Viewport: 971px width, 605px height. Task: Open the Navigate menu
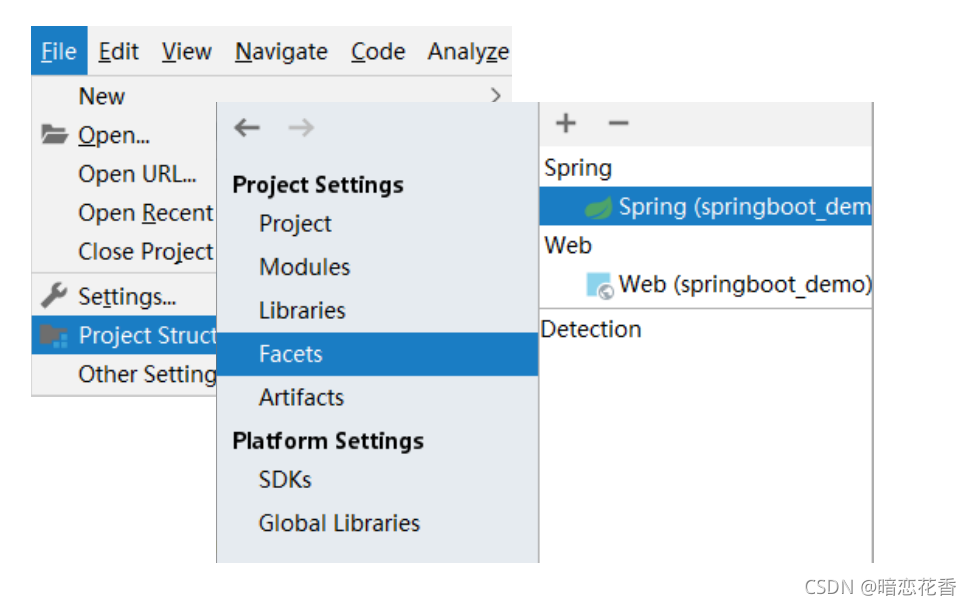[281, 52]
